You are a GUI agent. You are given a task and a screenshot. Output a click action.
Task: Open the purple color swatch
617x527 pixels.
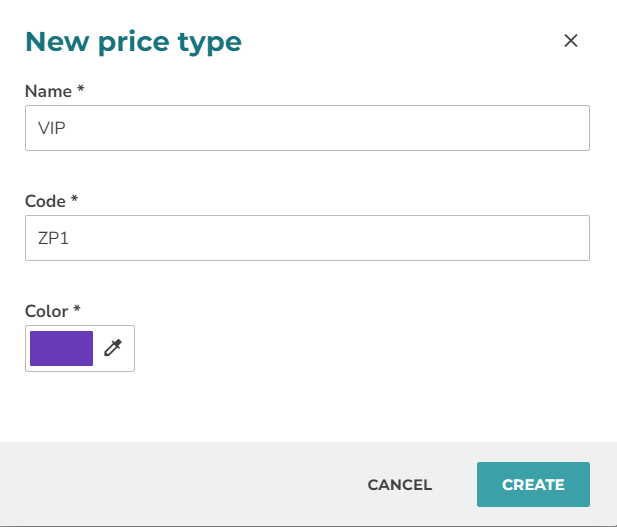pos(61,348)
